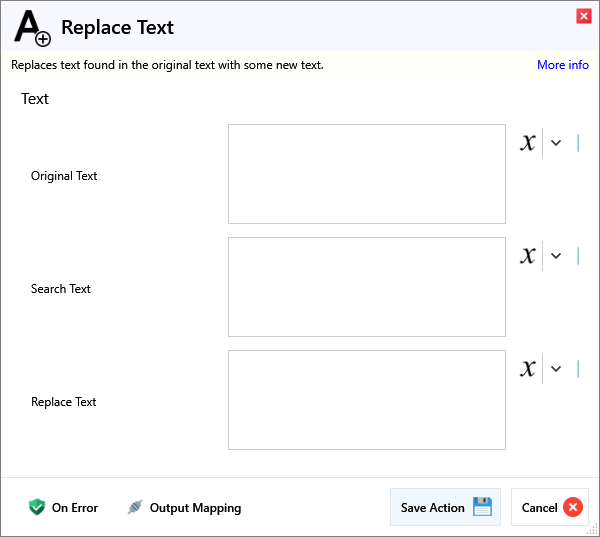Click the blue marker beside Search Text

[578, 256]
